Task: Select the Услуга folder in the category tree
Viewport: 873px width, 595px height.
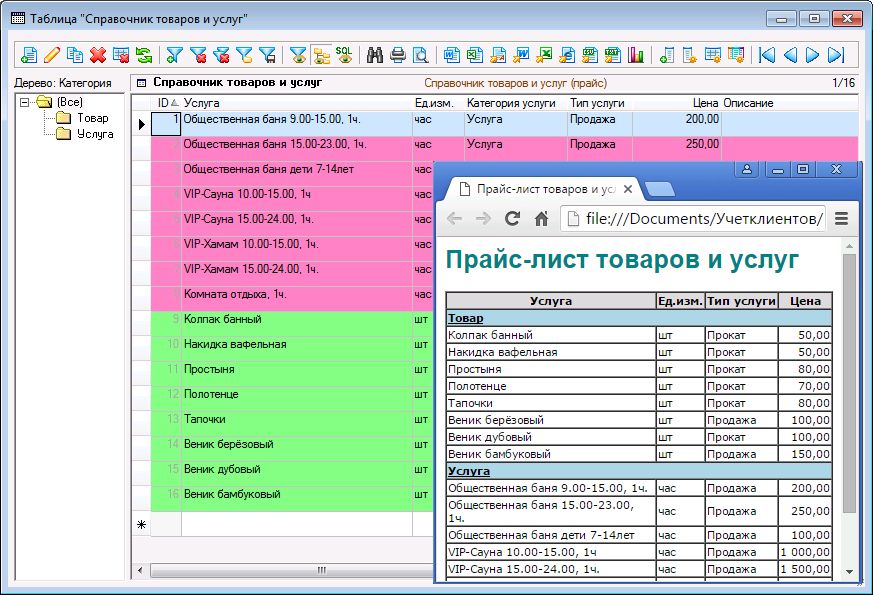Action: tap(95, 134)
